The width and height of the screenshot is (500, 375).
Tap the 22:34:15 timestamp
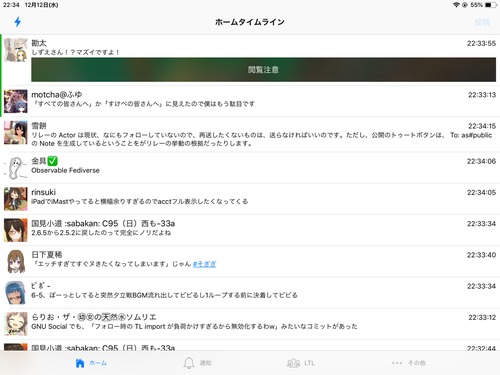pyautogui.click(x=482, y=126)
